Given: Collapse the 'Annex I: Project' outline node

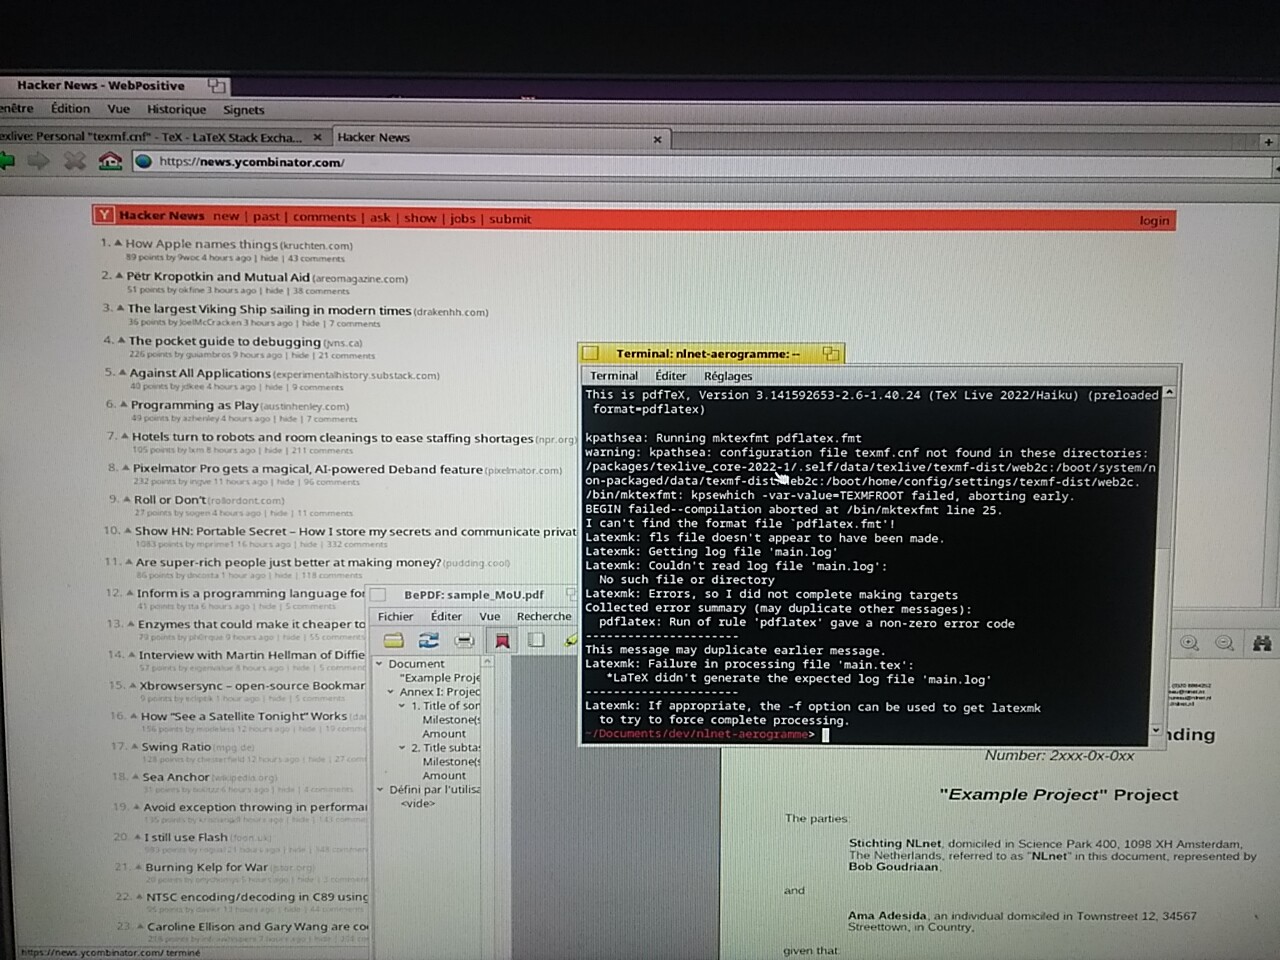Looking at the screenshot, I should click(391, 691).
